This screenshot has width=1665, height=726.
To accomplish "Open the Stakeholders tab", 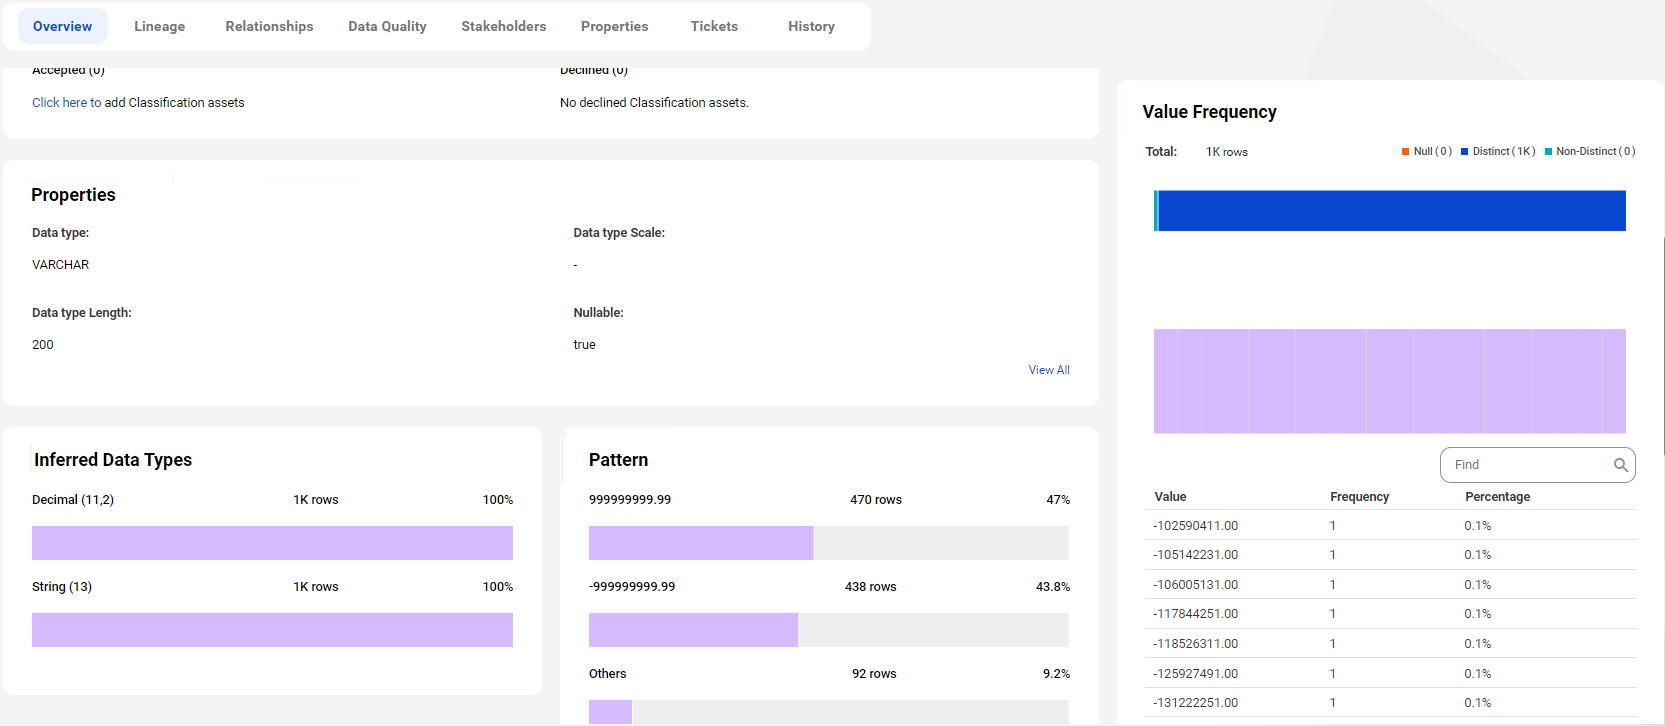I will (503, 26).
